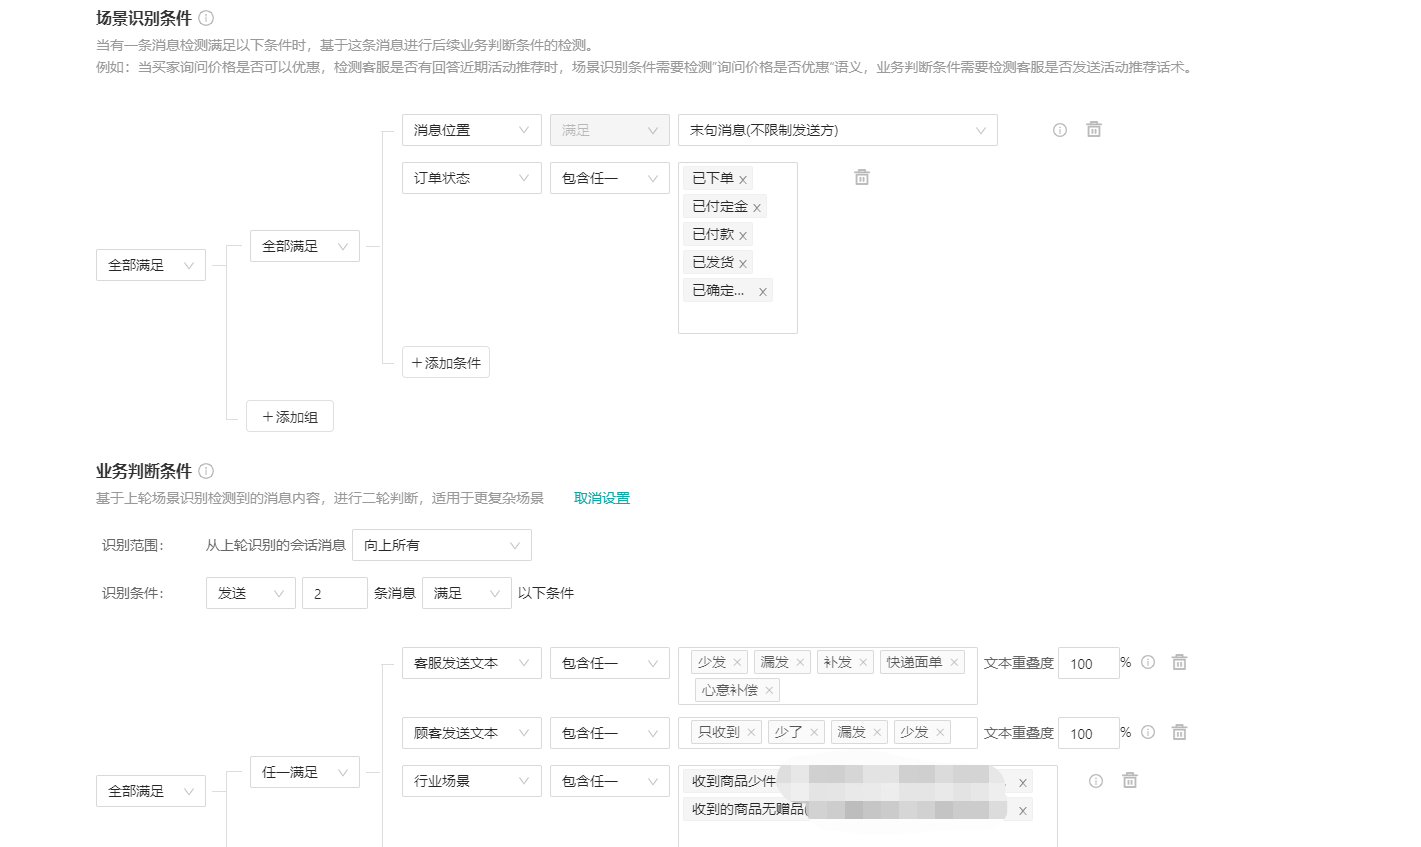Delete the 消息位置 condition row
1421x847 pixels.
(x=1094, y=129)
